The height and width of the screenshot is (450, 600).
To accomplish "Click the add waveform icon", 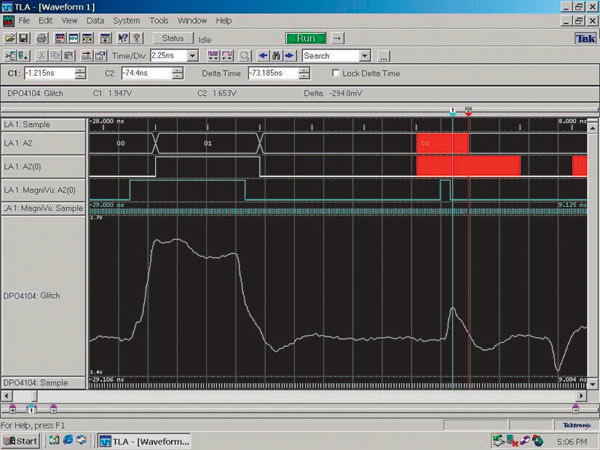I will (x=10, y=56).
